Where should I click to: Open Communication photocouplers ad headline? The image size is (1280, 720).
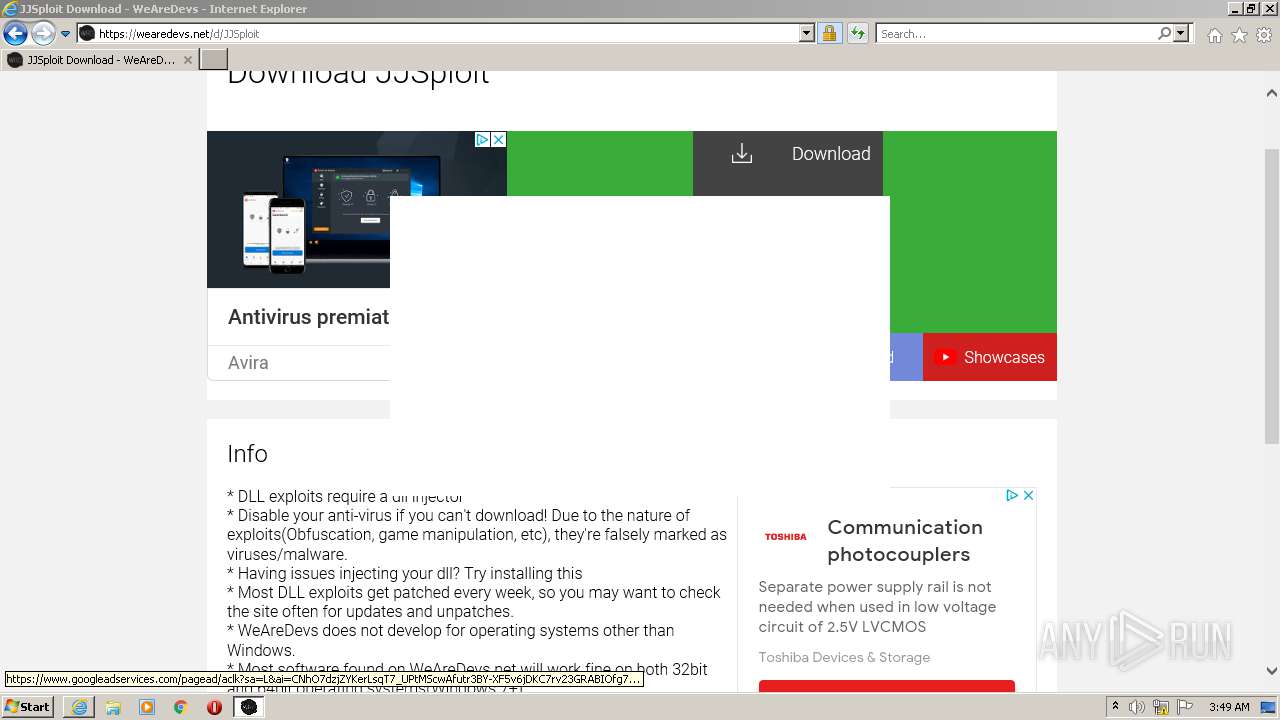coord(905,540)
